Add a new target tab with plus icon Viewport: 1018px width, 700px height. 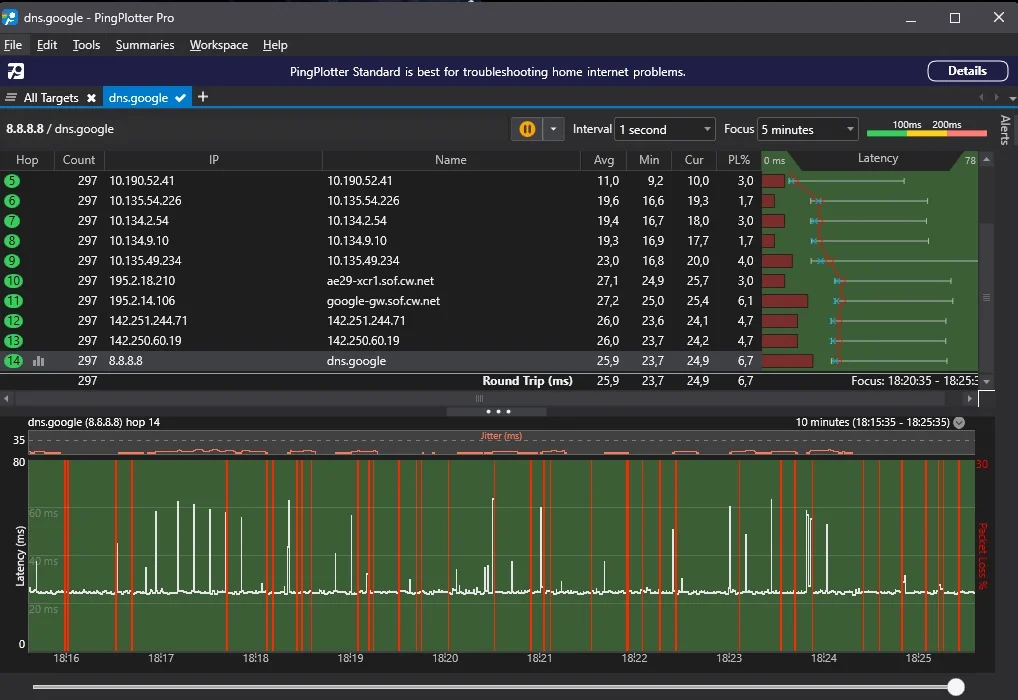[x=203, y=97]
